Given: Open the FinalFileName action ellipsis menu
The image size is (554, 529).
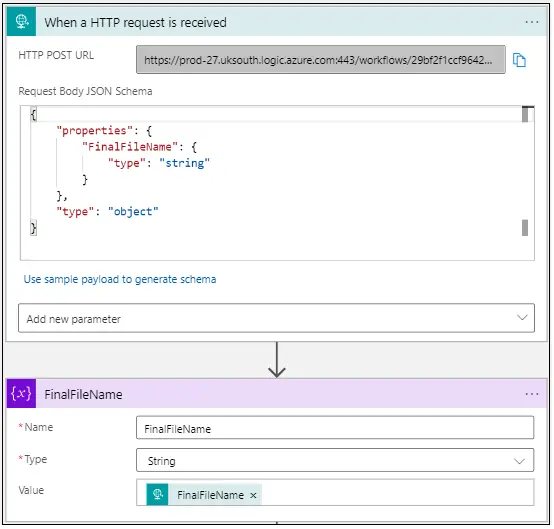Looking at the screenshot, I should (532, 394).
